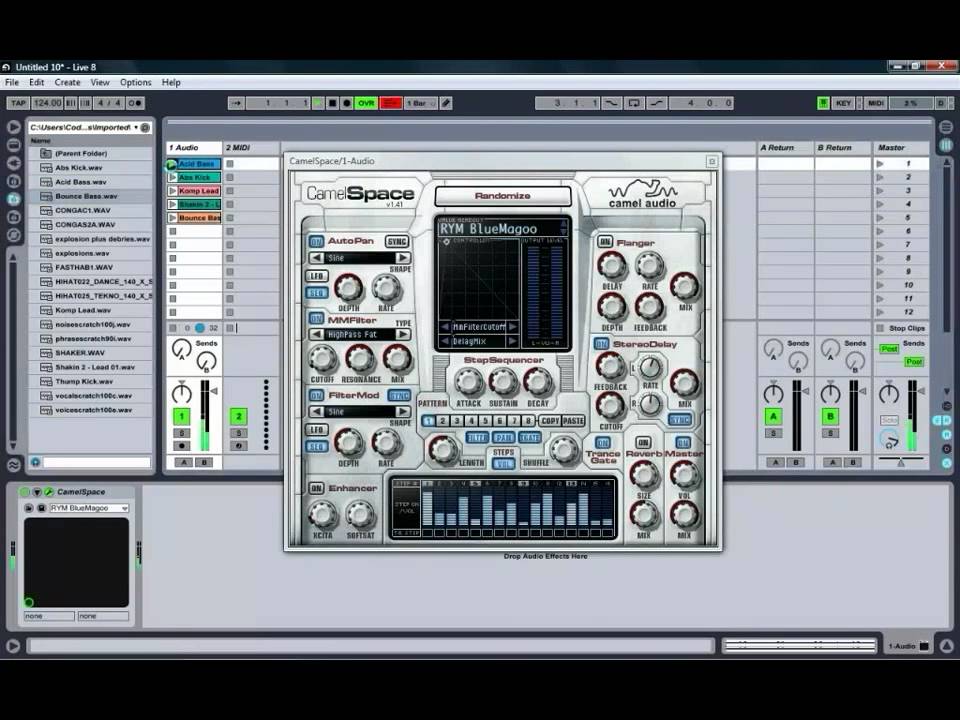Click the Track 1 activator button
The width and height of the screenshot is (960, 720).
[x=181, y=417]
